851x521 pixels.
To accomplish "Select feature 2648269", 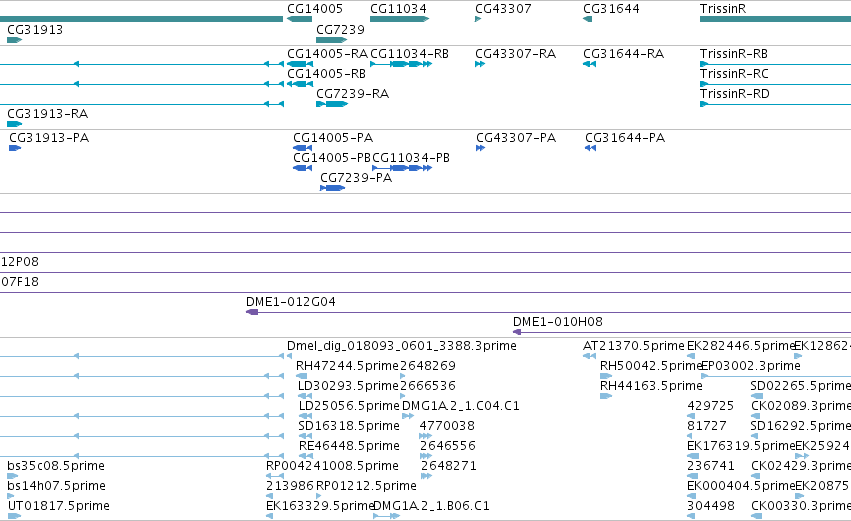I will point(403,376).
